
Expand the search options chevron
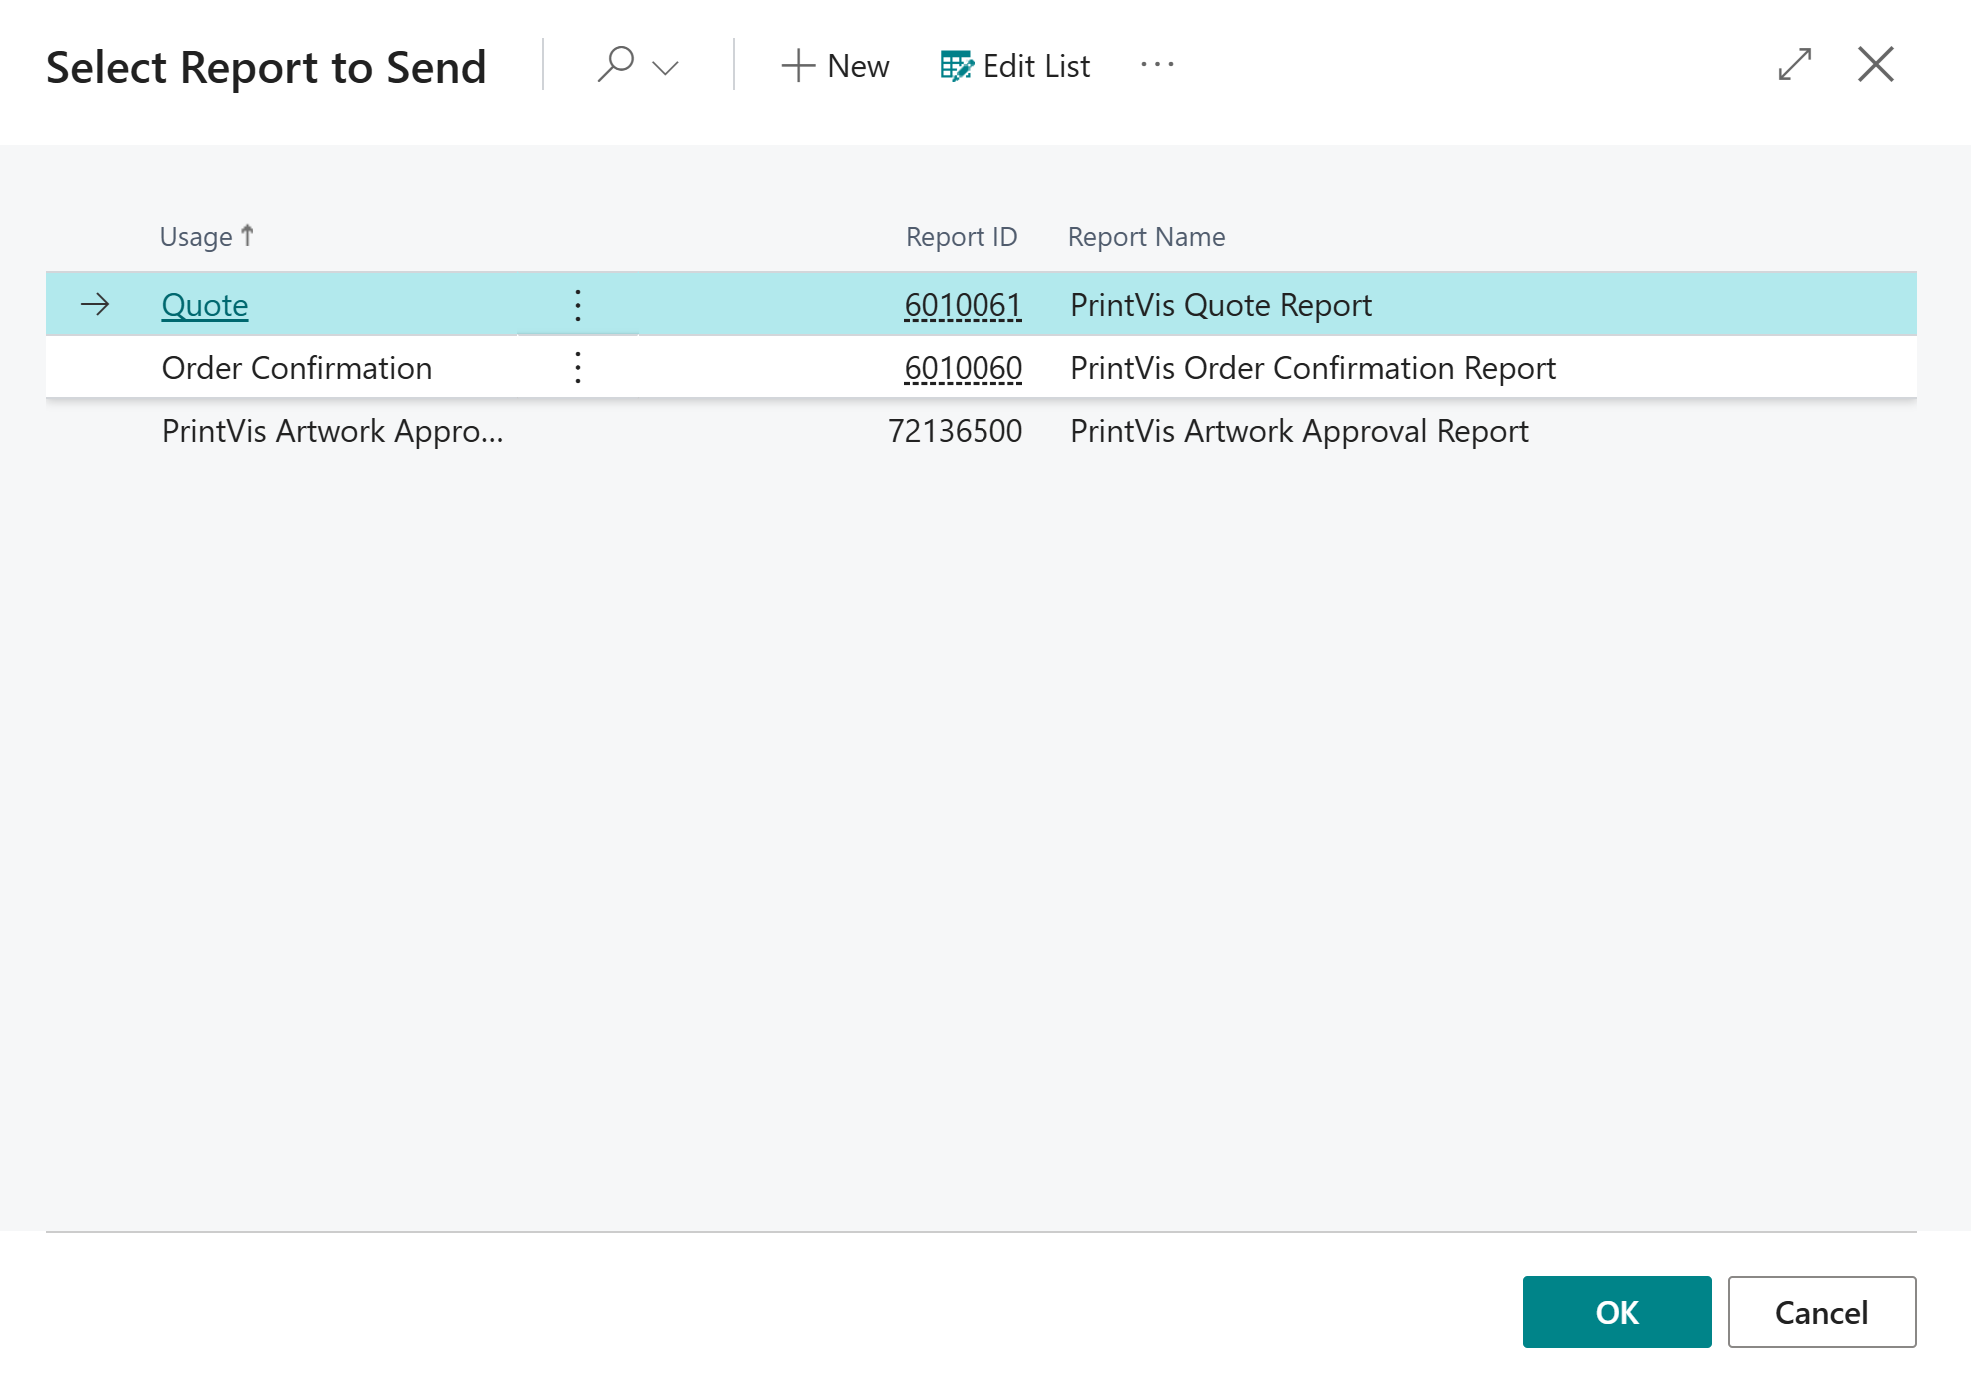pyautogui.click(x=665, y=67)
